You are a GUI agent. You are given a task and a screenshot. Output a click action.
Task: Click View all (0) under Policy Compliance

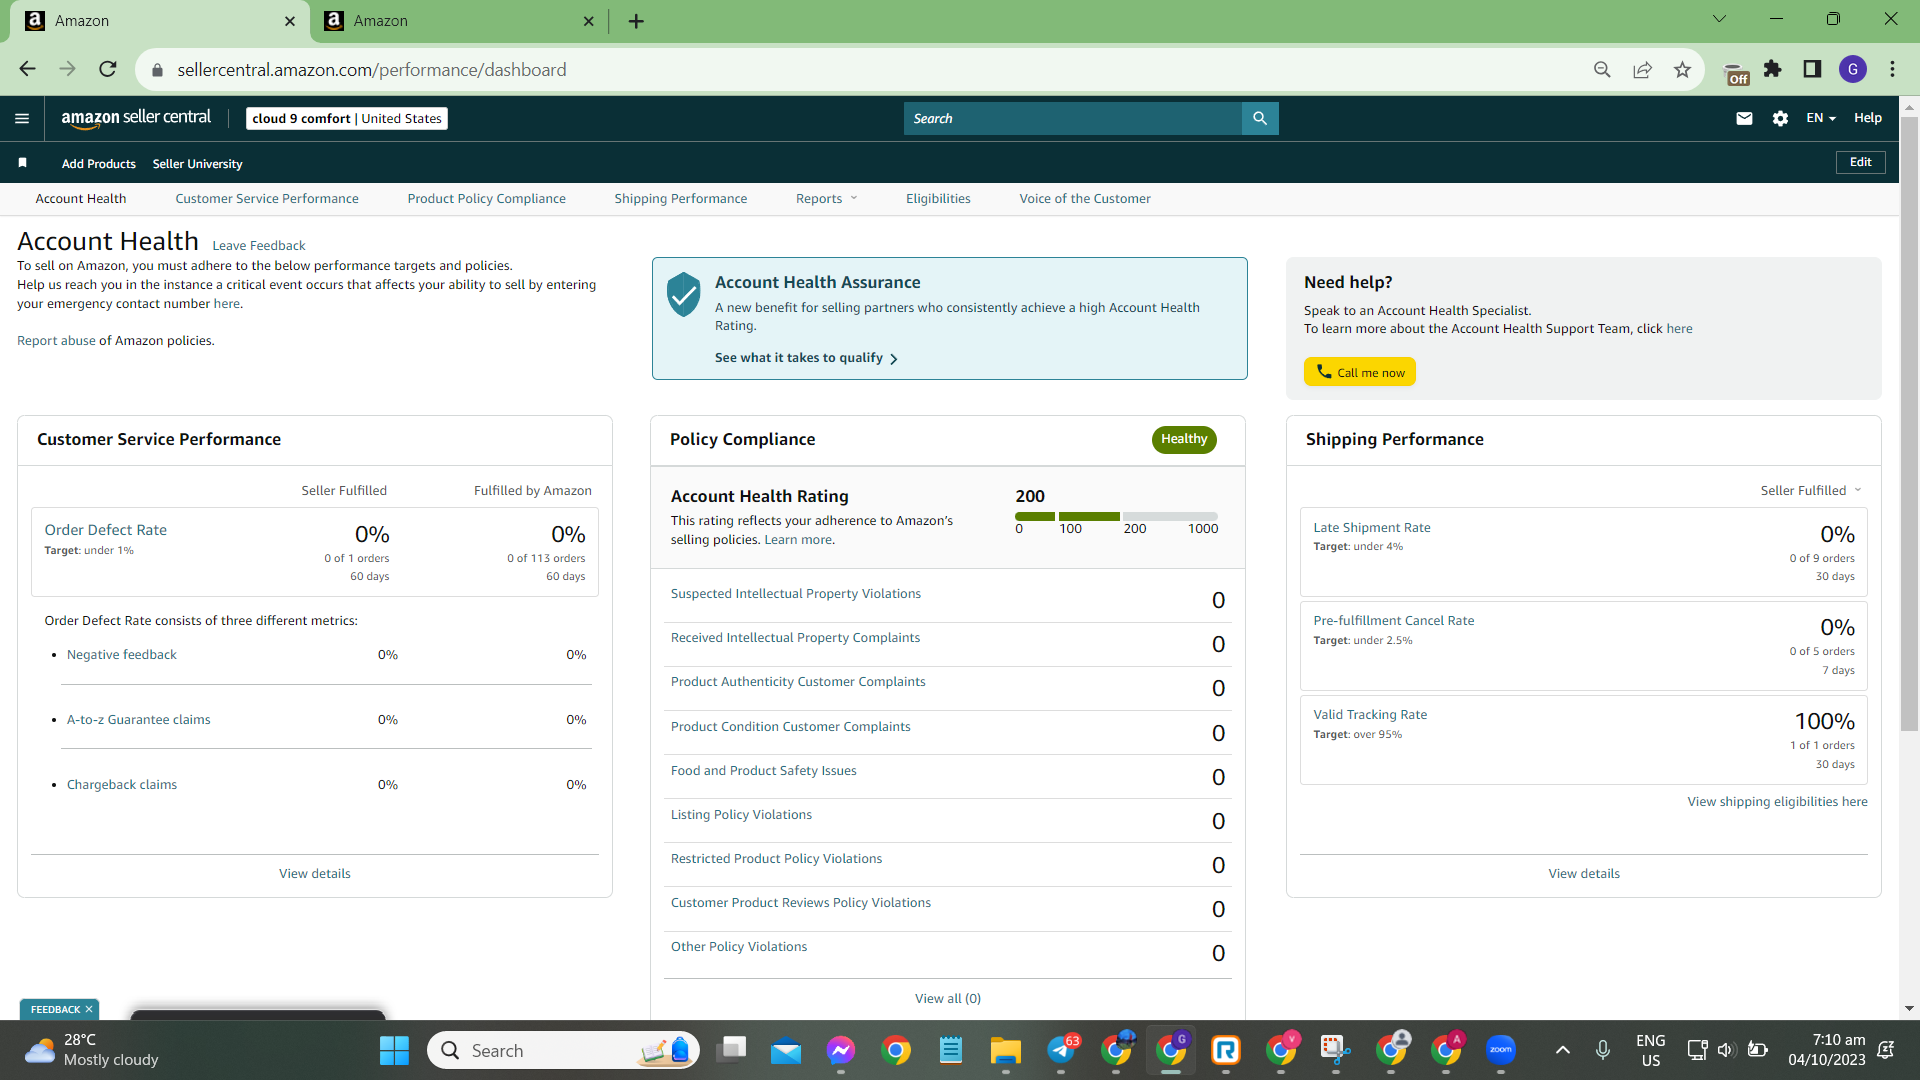[948, 998]
